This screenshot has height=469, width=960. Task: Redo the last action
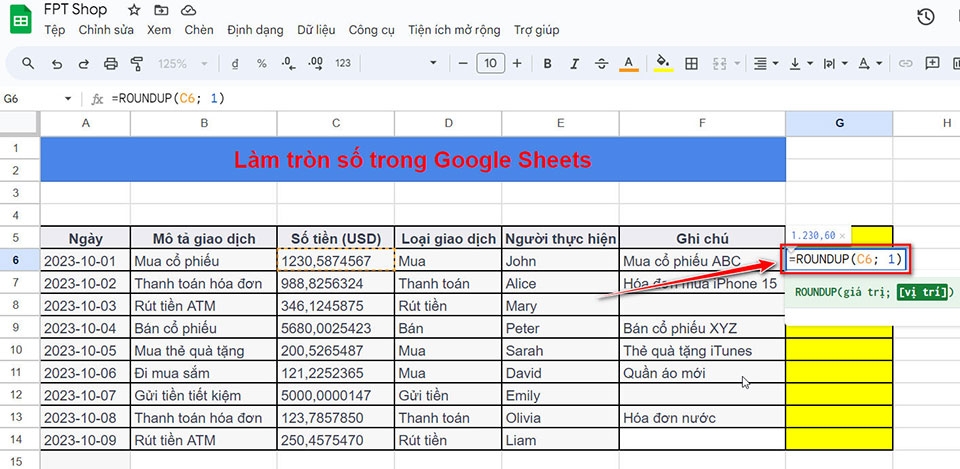(84, 63)
